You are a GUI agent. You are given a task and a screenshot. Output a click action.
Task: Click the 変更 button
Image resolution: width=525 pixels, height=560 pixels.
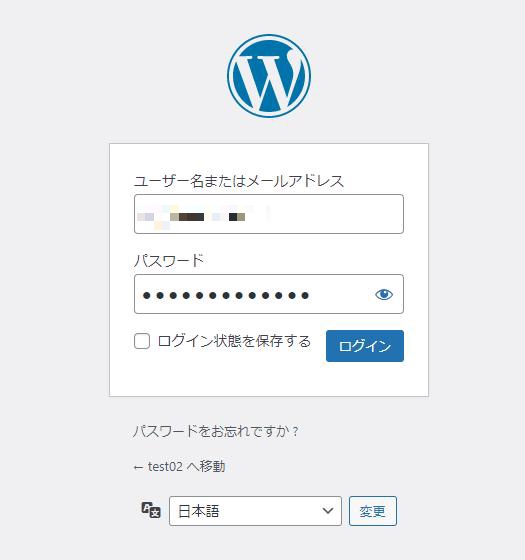point(373,511)
